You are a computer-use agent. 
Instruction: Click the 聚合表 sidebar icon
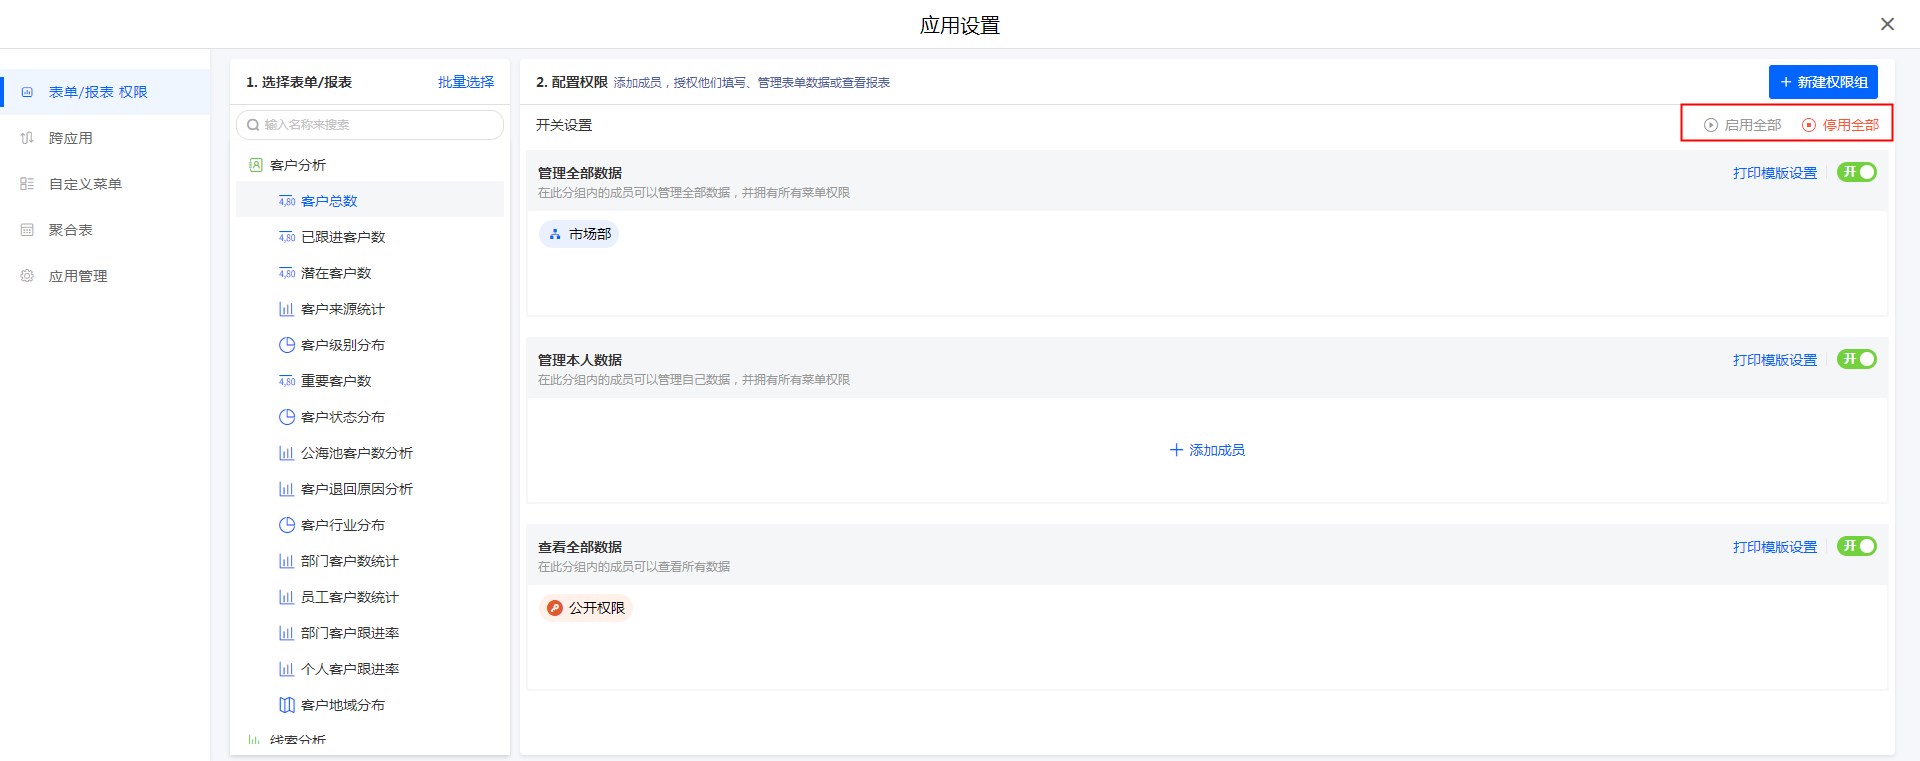pos(28,230)
